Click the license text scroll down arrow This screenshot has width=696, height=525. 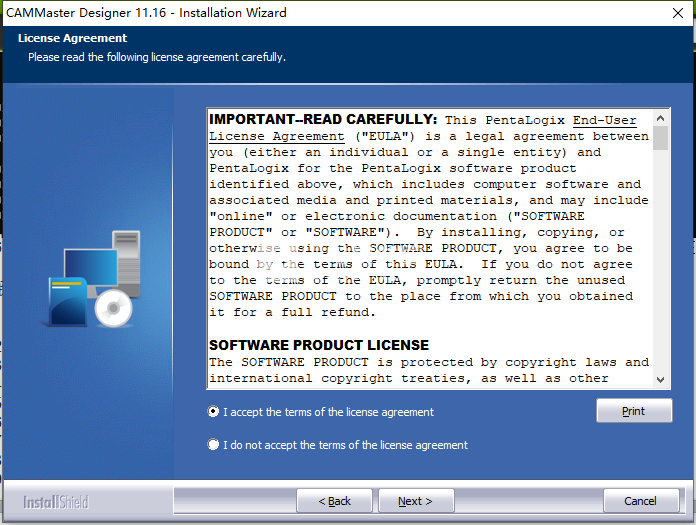660,380
